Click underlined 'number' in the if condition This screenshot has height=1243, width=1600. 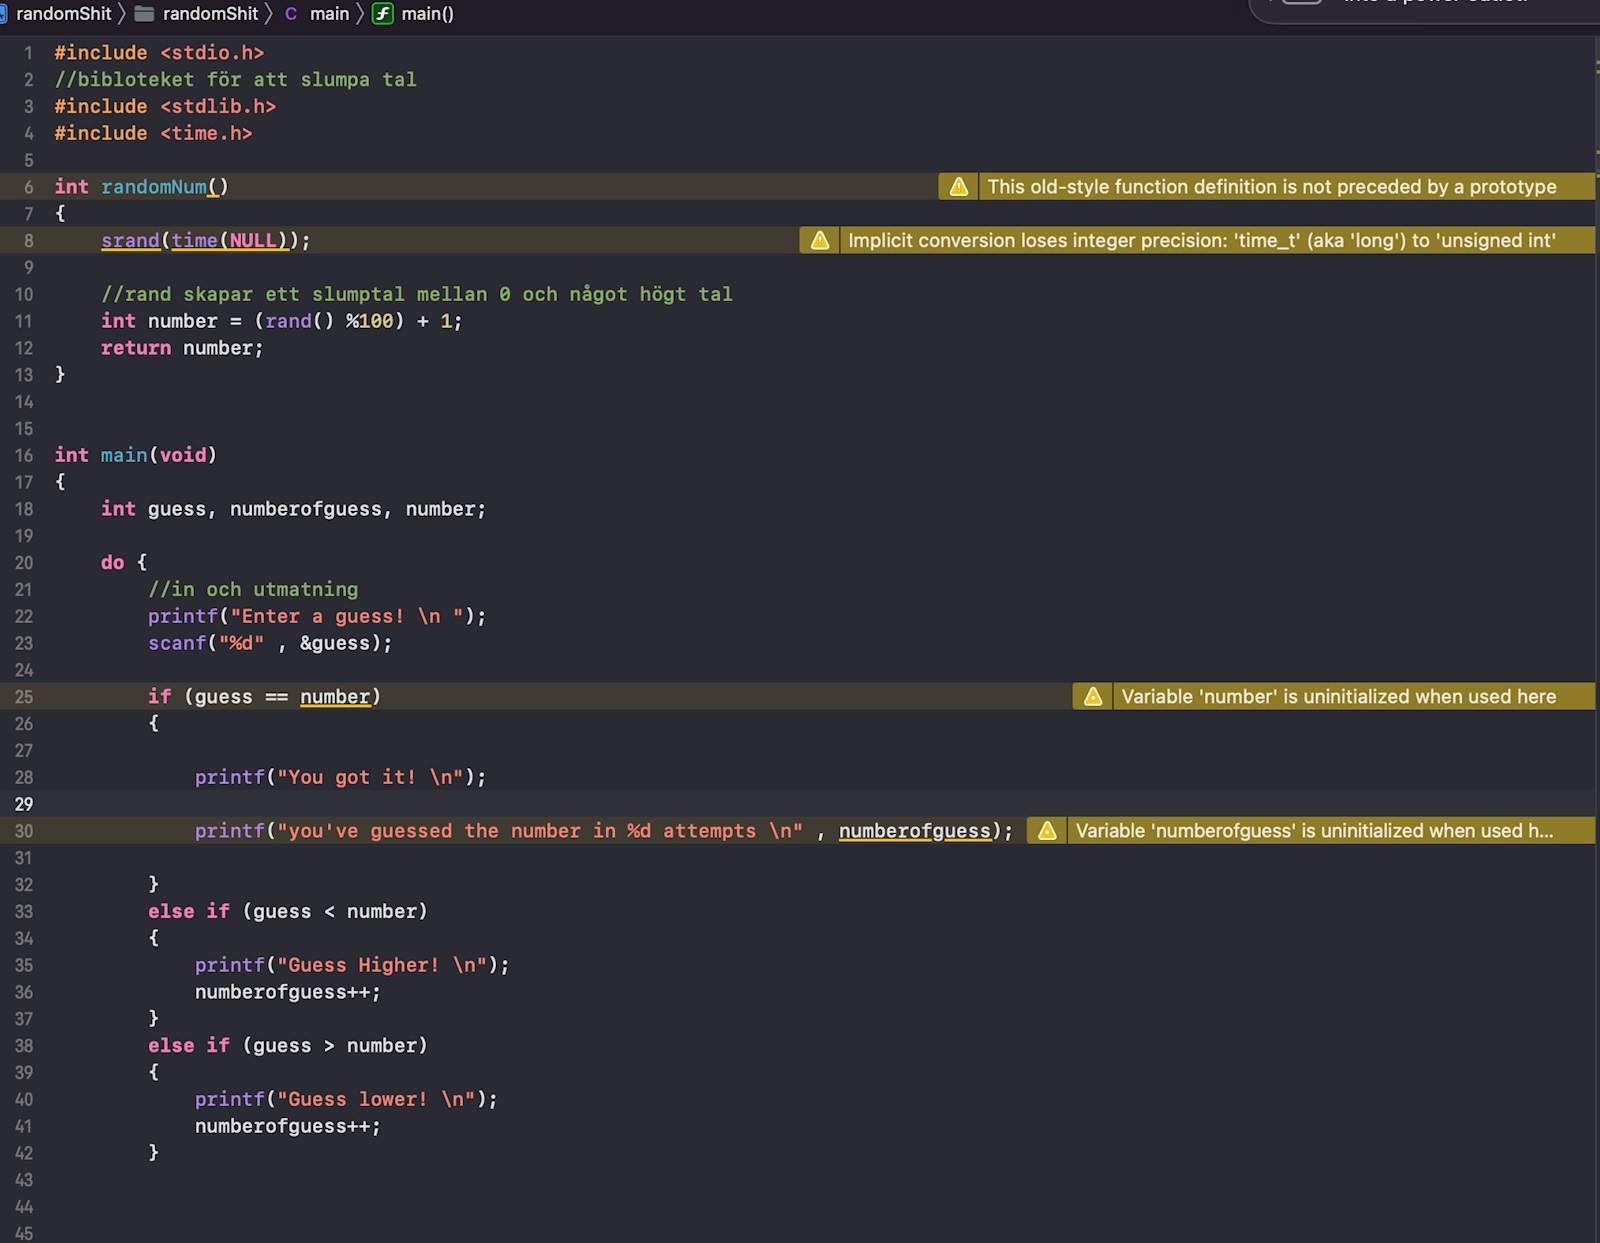[335, 697]
